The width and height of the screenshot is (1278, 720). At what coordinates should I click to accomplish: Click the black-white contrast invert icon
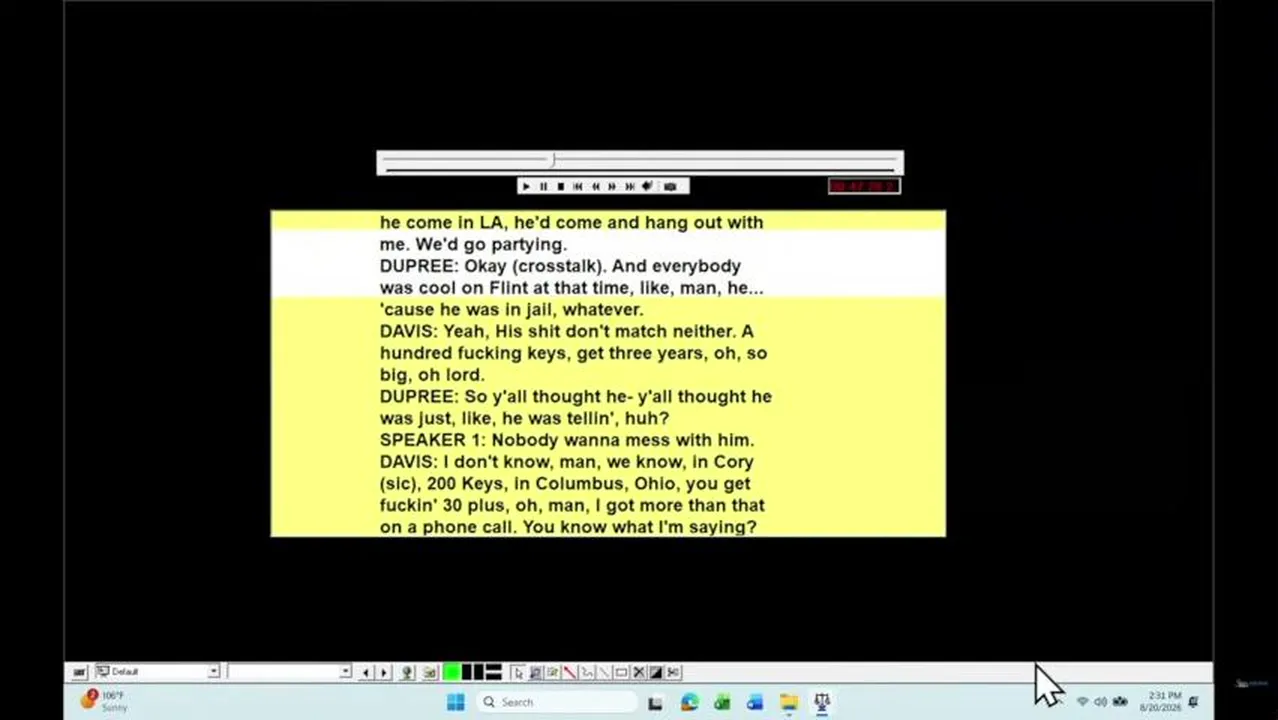(655, 672)
